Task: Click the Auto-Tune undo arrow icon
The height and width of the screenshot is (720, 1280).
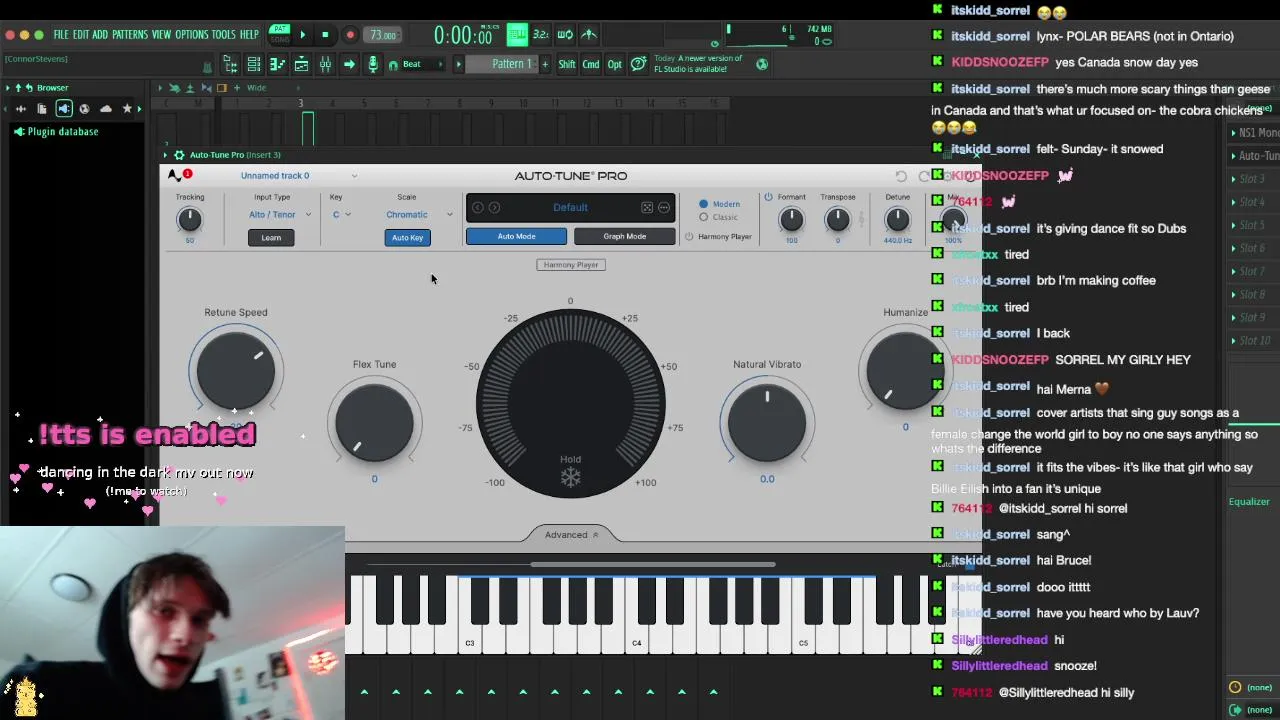Action: point(901,176)
